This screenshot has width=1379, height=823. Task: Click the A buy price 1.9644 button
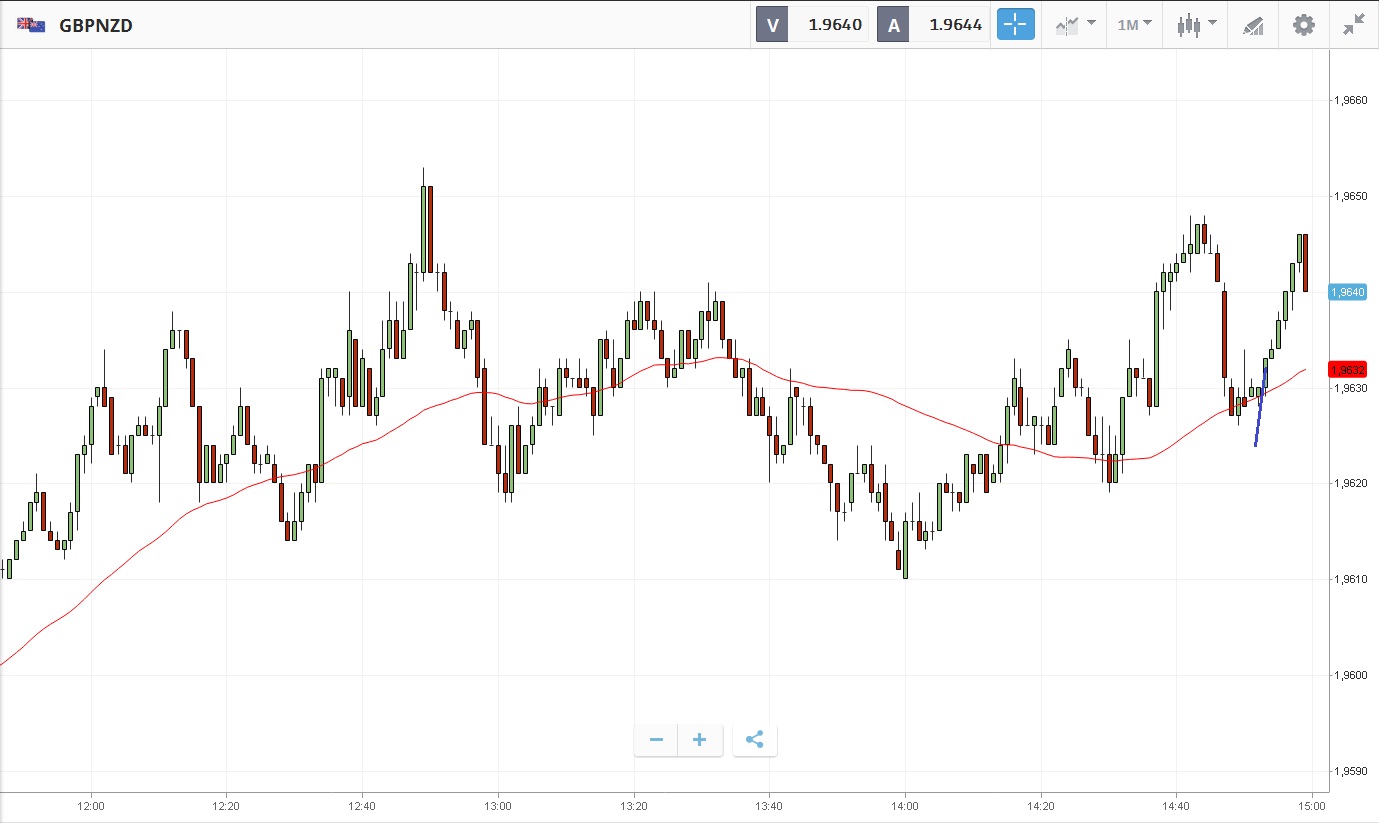(x=933, y=25)
